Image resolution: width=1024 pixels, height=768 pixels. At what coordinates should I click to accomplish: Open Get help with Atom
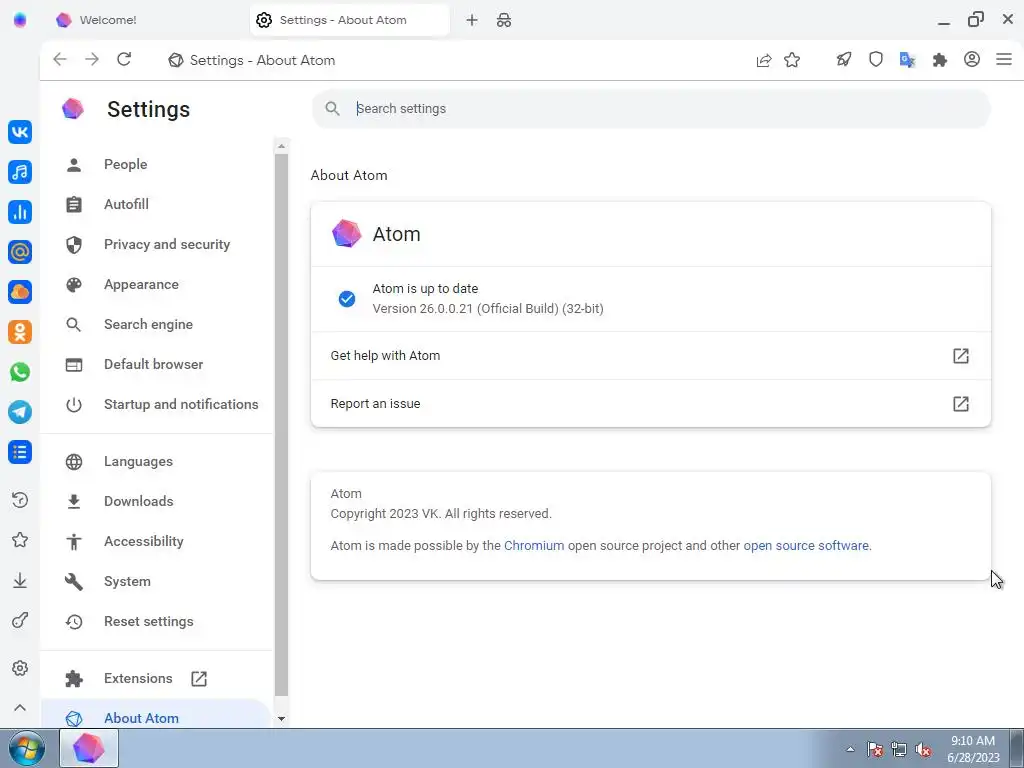tap(650, 356)
